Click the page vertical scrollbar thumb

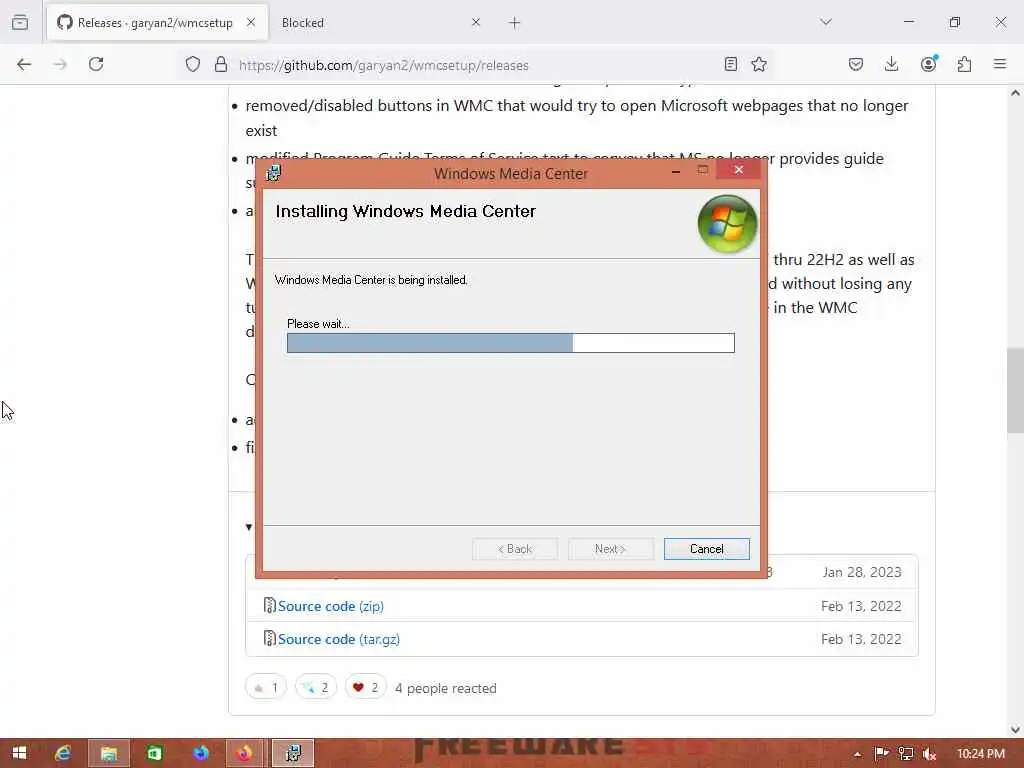[x=1015, y=391]
